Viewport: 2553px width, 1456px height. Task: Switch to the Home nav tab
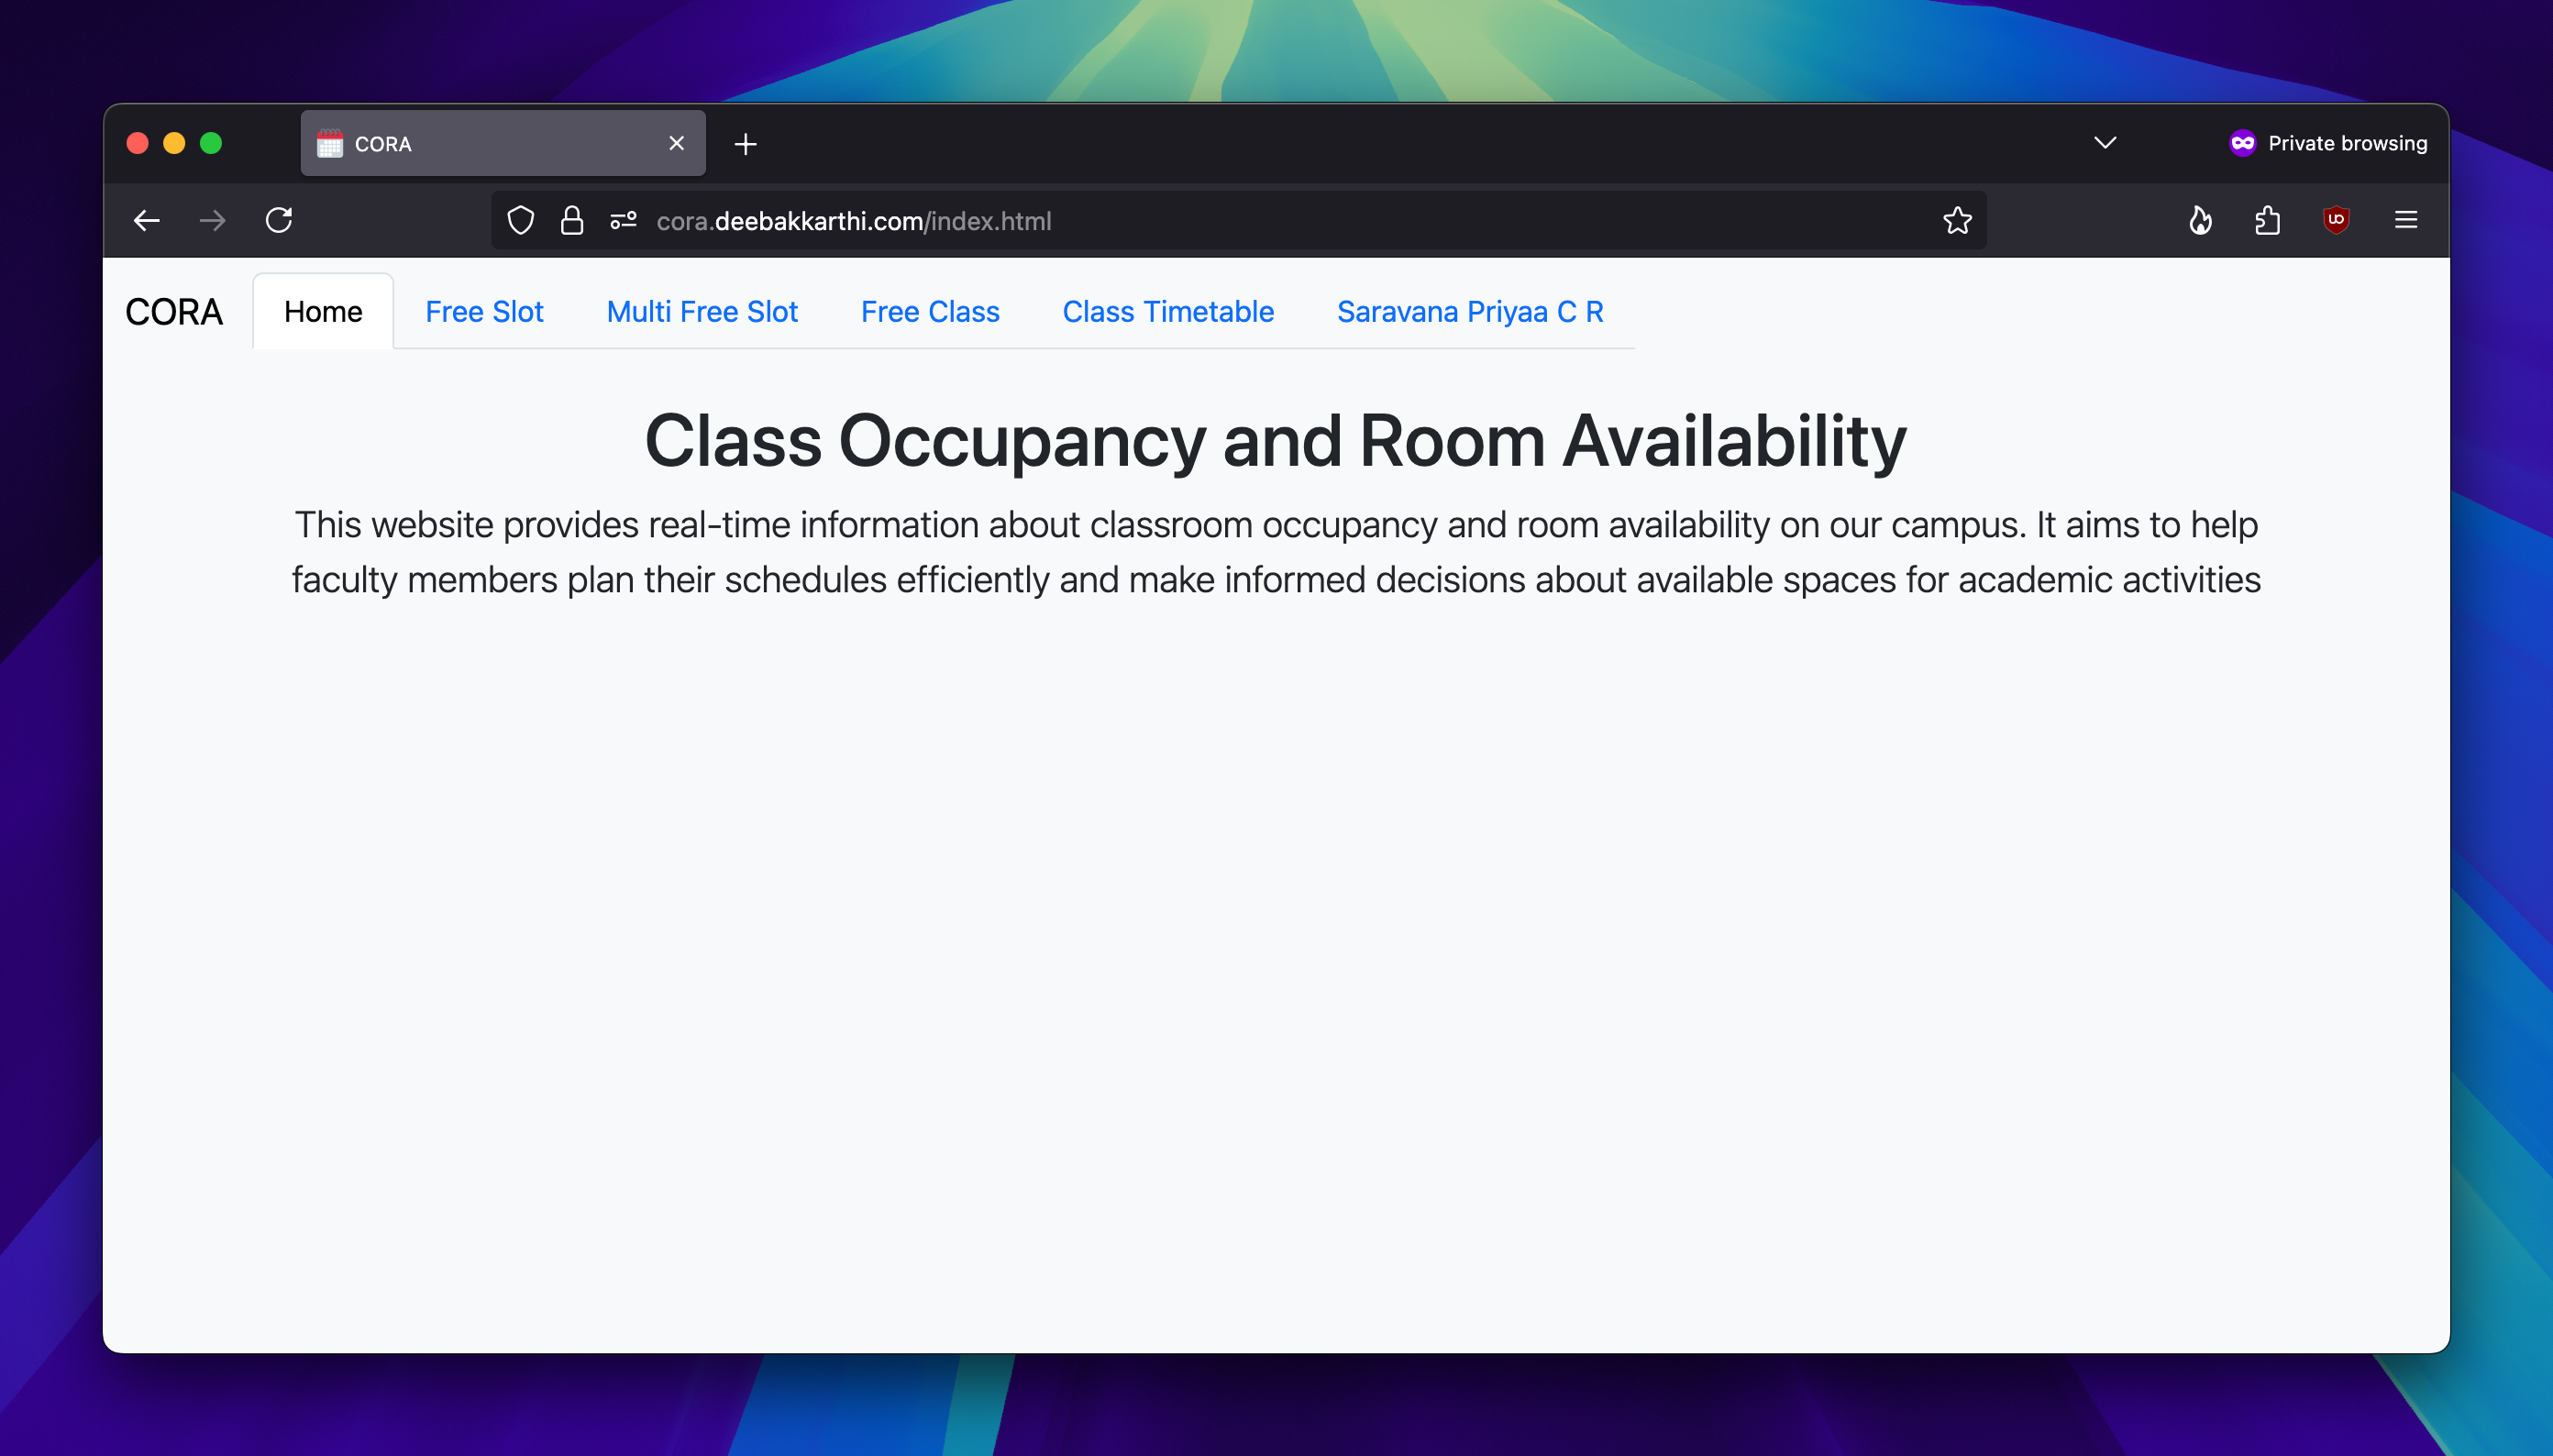(x=322, y=312)
